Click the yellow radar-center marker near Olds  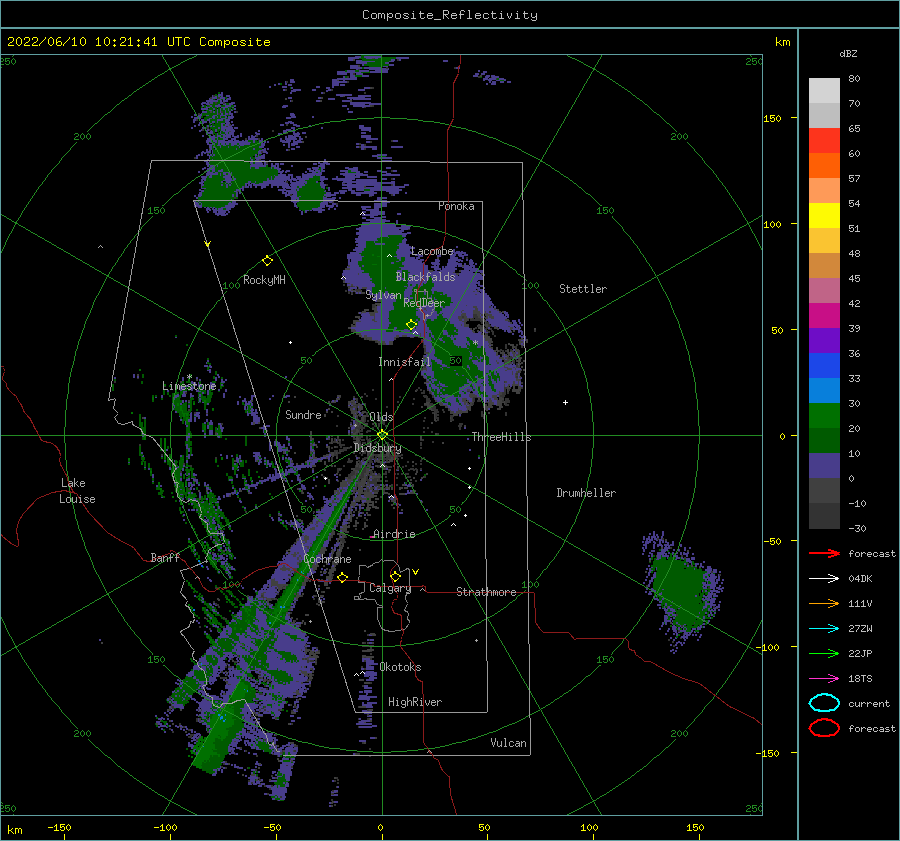382,435
